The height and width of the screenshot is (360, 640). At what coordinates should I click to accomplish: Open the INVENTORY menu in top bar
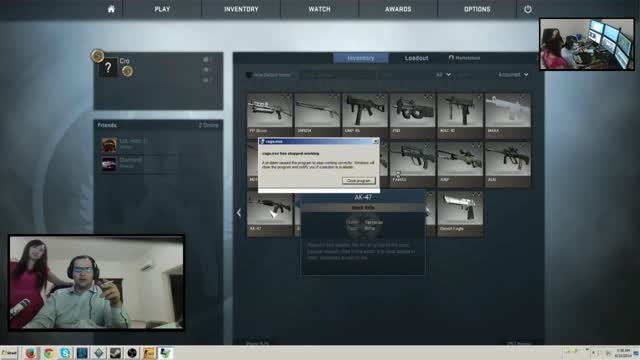pos(241,9)
